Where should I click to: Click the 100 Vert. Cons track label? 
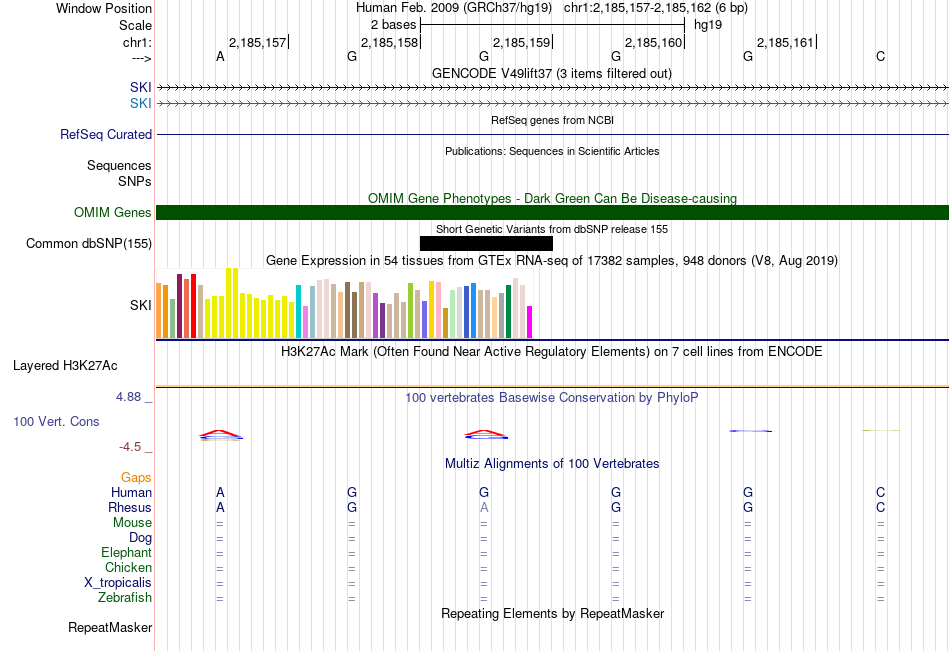pyautogui.click(x=56, y=421)
